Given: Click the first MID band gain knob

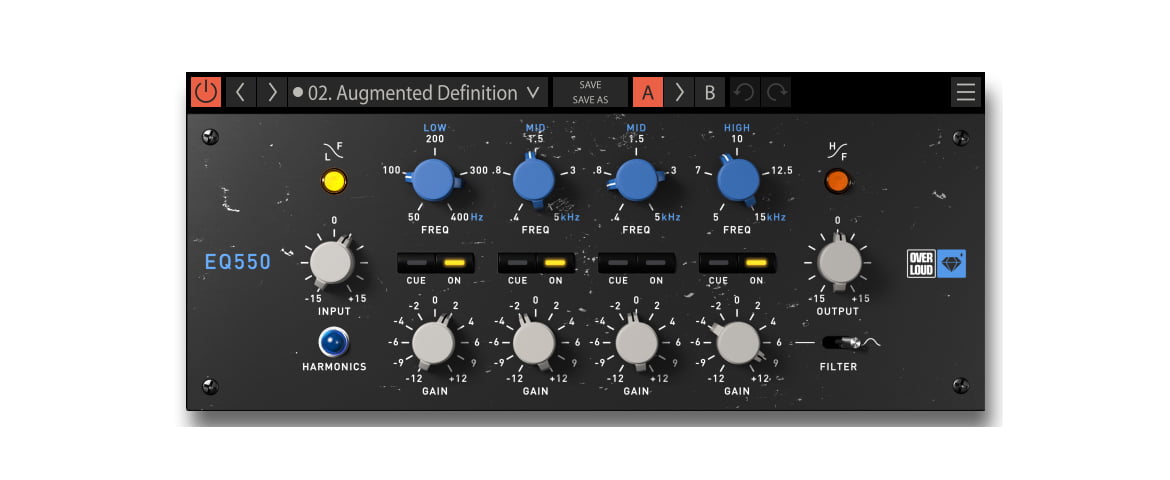Looking at the screenshot, I should (534, 343).
